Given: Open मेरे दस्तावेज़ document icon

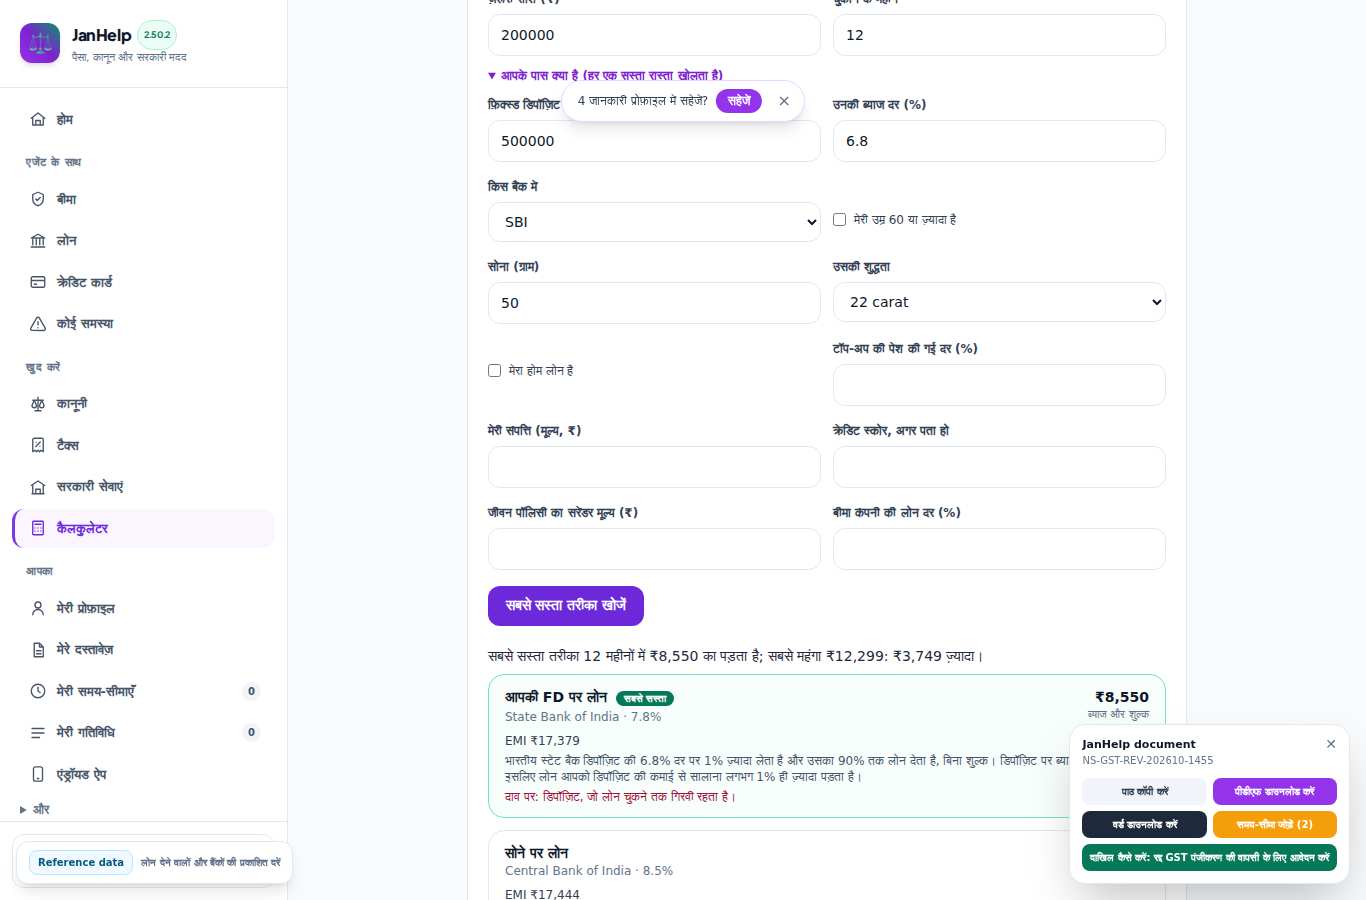Looking at the screenshot, I should click(x=38, y=650).
